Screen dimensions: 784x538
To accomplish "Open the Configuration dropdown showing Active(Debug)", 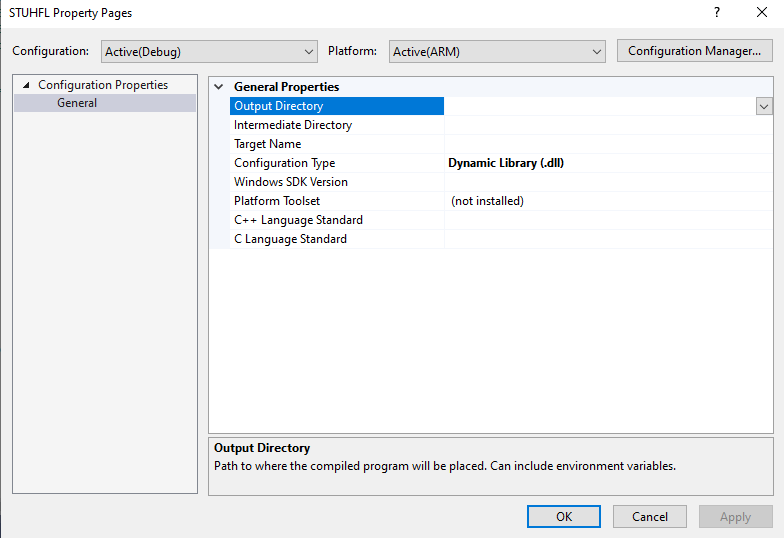I will 209,52.
